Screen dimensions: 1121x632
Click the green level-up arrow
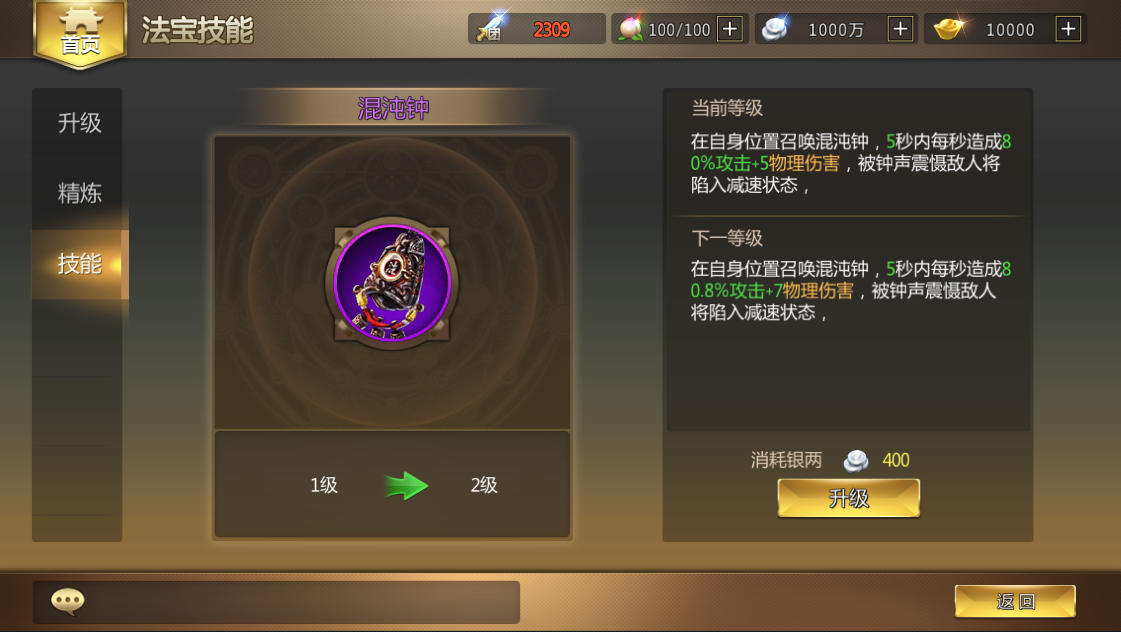(406, 485)
